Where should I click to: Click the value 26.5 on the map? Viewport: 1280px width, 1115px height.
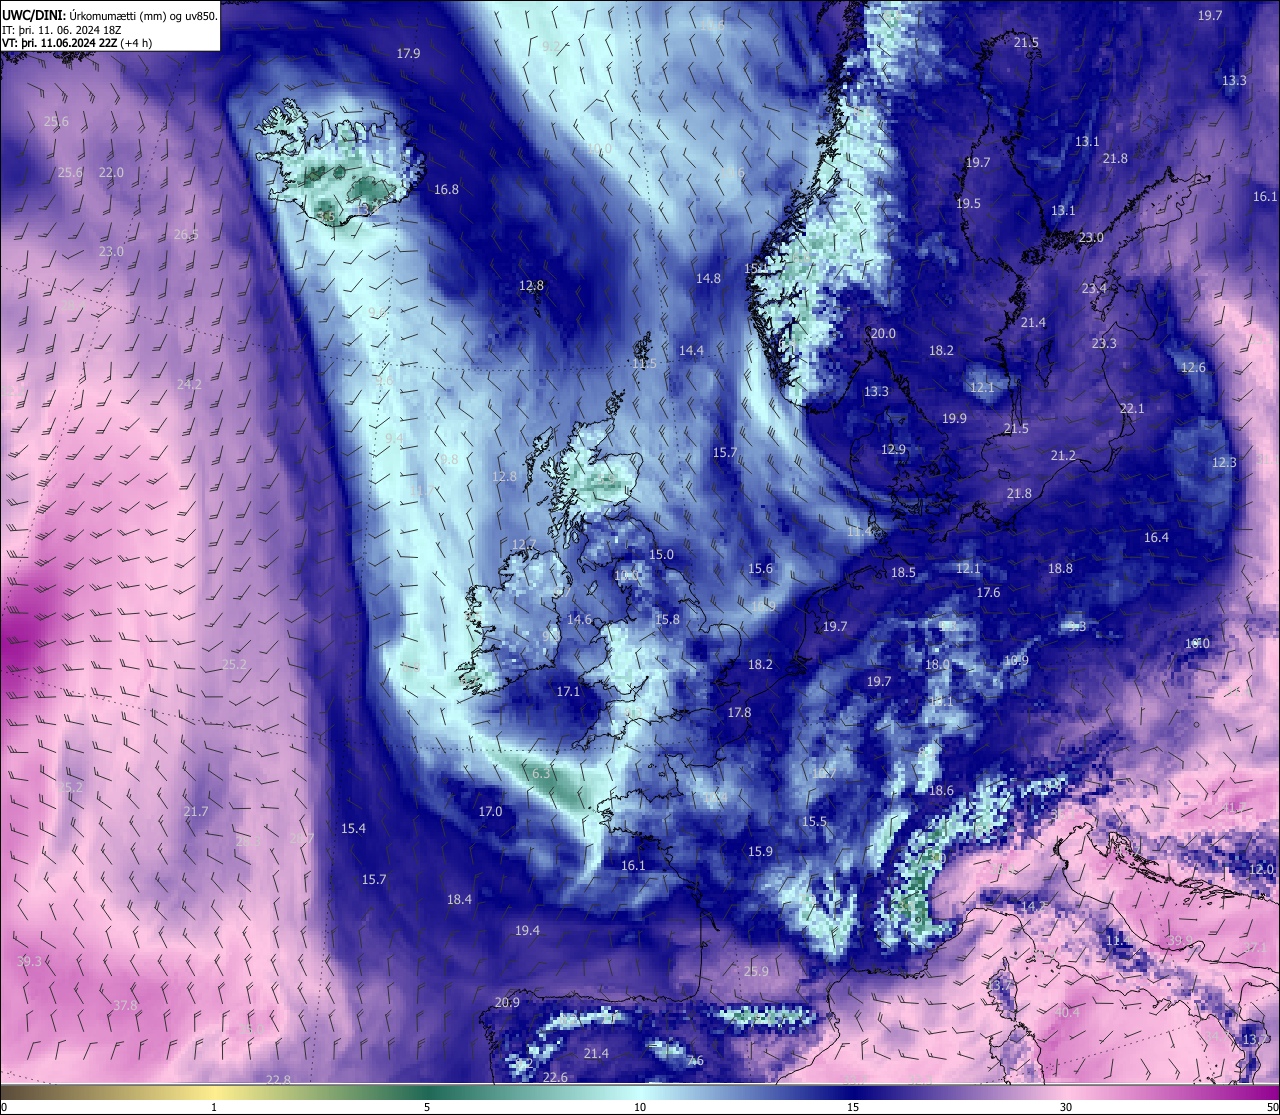pos(186,235)
